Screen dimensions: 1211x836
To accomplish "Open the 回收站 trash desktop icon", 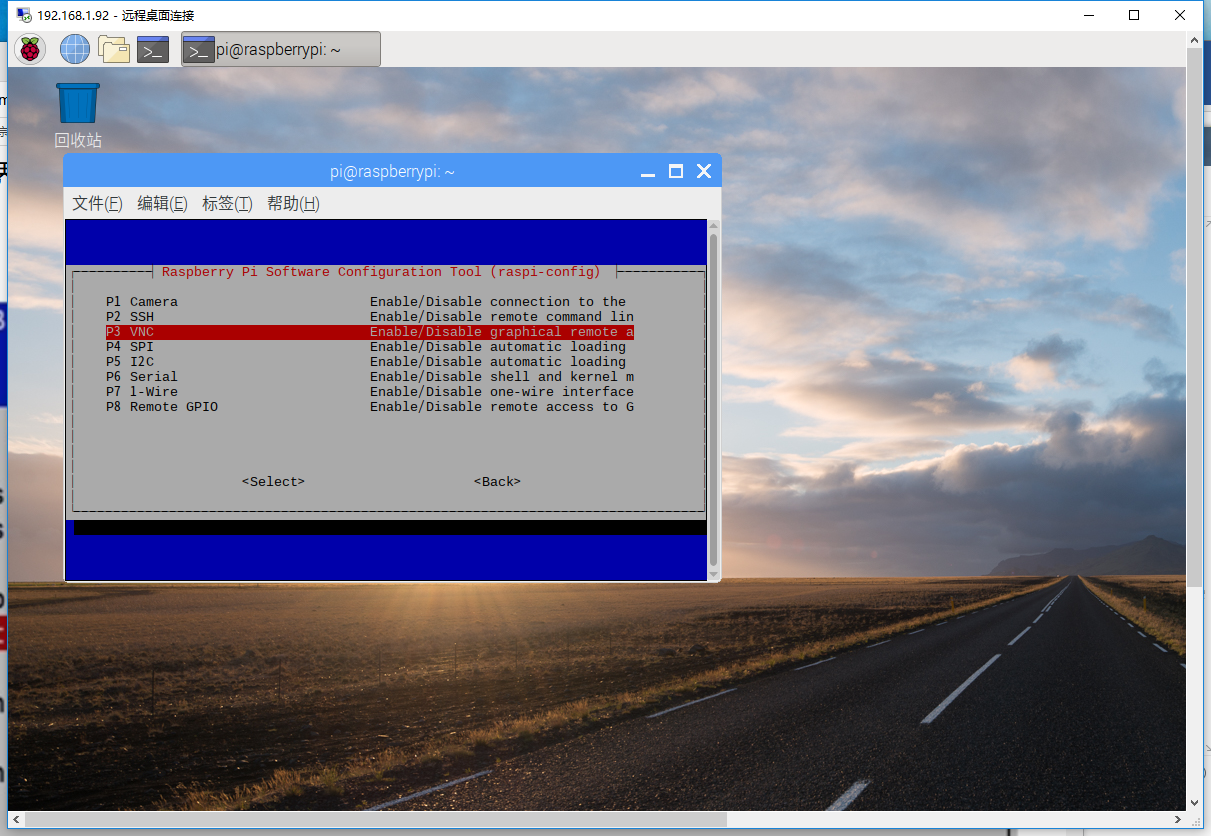I will [x=78, y=116].
